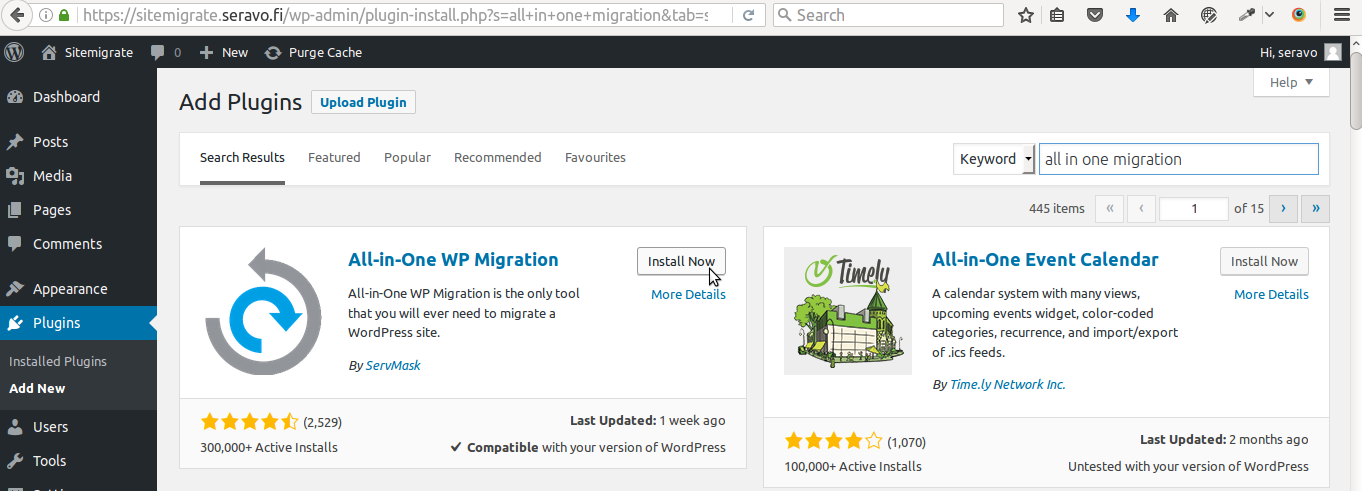Open the Hi, seravo account menu

tap(1301, 52)
